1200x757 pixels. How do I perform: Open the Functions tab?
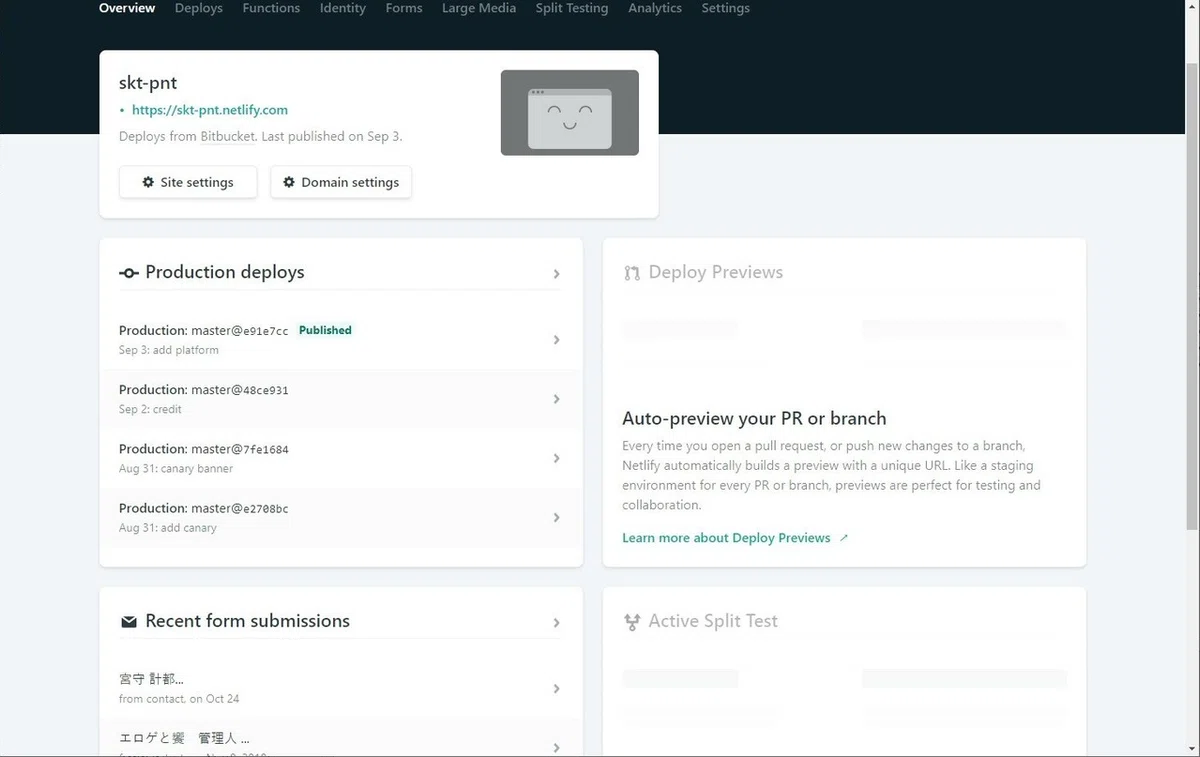tap(271, 8)
